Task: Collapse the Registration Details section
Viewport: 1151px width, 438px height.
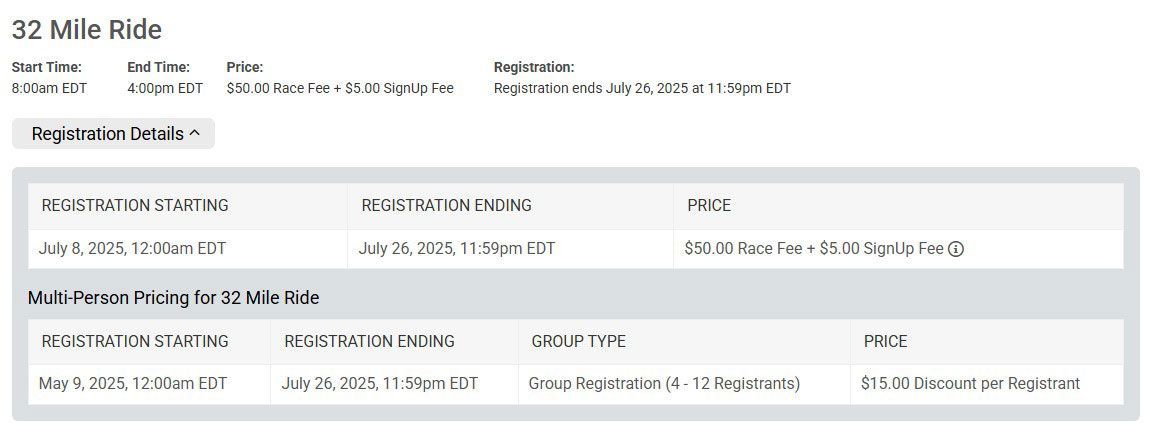Action: (x=113, y=134)
